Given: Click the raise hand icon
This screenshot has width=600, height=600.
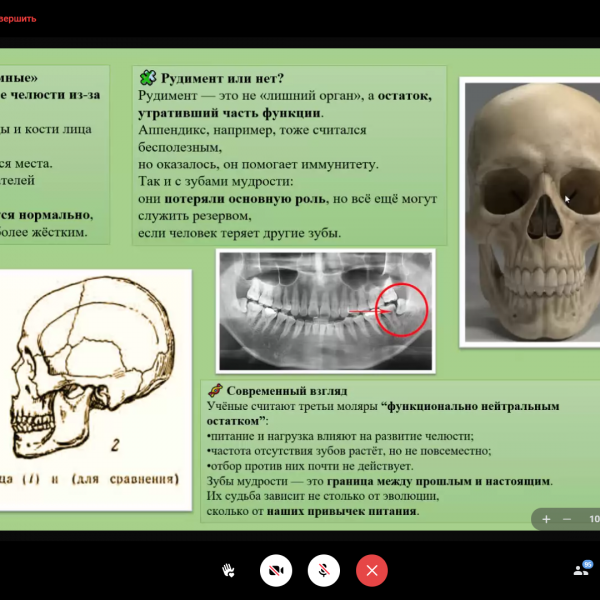Looking at the screenshot, I should [x=228, y=570].
